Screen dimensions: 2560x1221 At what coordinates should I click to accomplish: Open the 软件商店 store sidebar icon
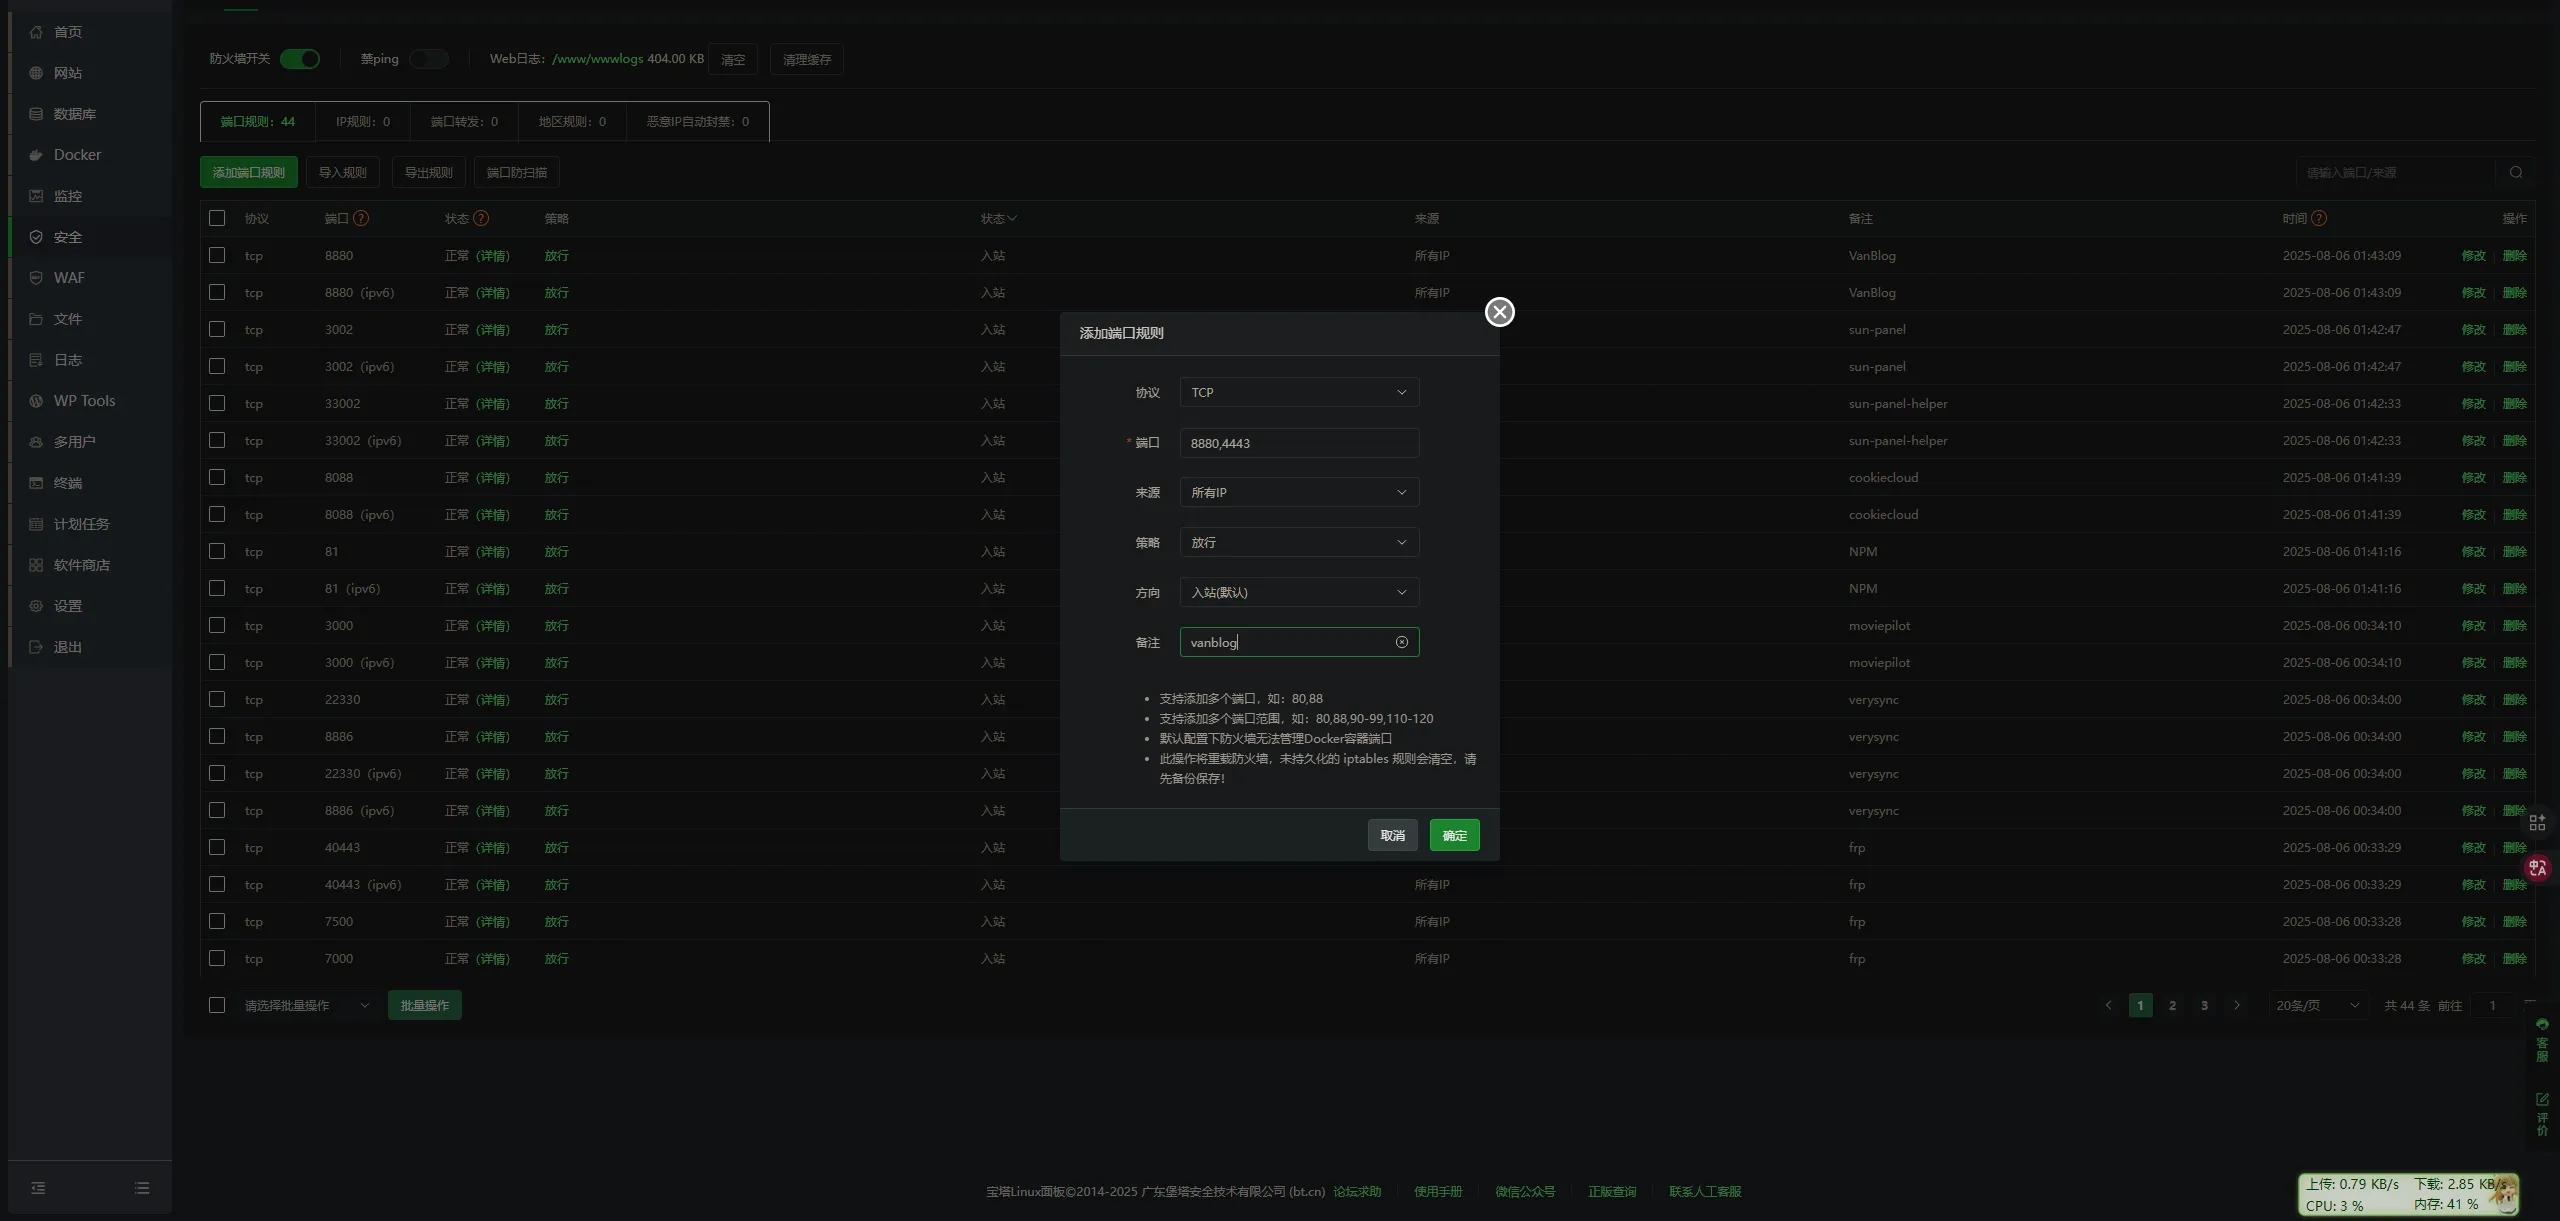click(36, 565)
